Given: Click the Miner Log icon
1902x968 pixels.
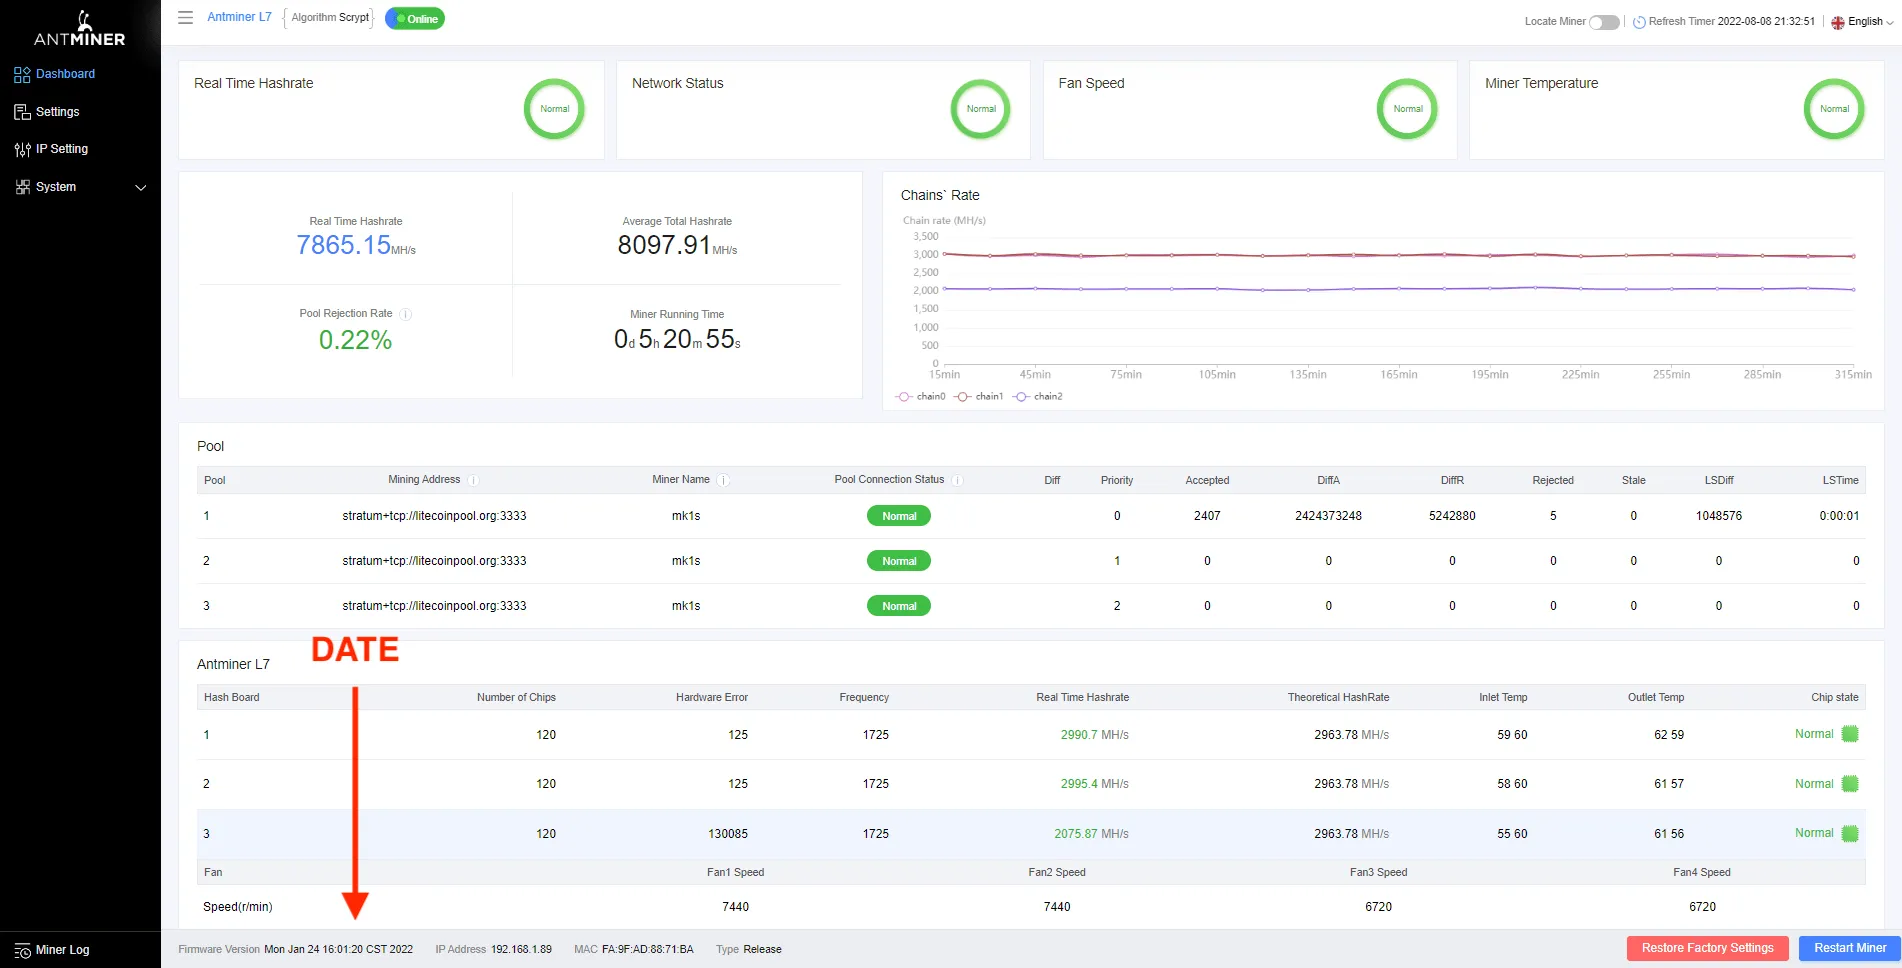Looking at the screenshot, I should coord(22,950).
